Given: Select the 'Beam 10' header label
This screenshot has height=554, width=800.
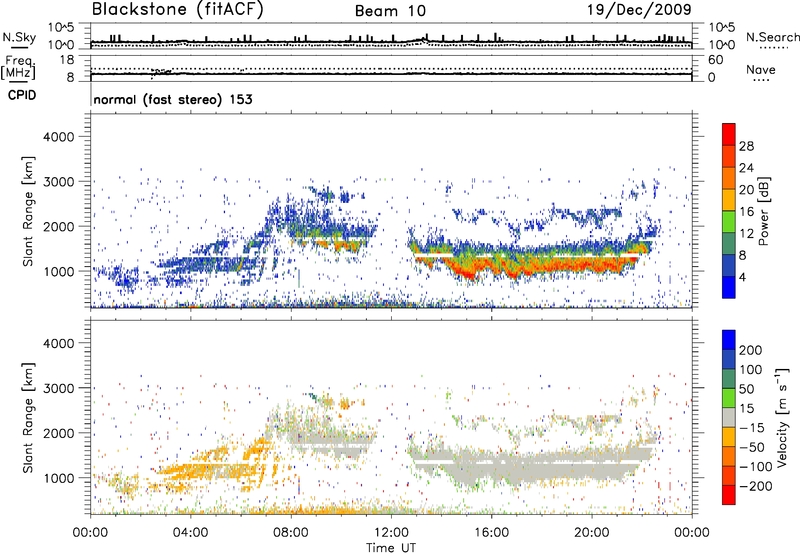Looking at the screenshot, I should [390, 11].
